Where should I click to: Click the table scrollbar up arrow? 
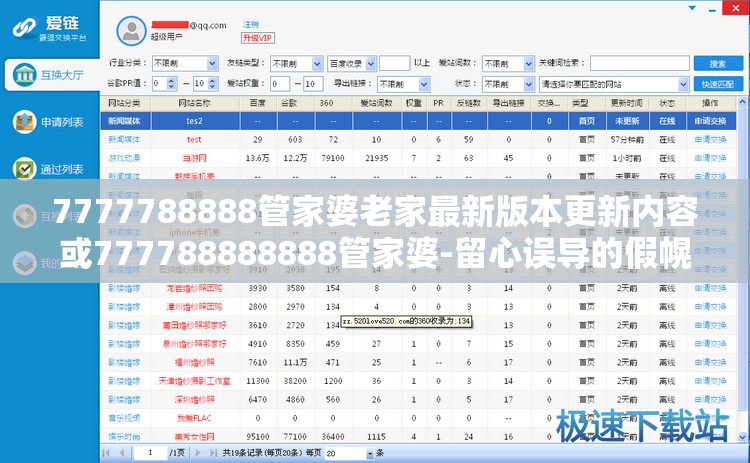tap(742, 101)
